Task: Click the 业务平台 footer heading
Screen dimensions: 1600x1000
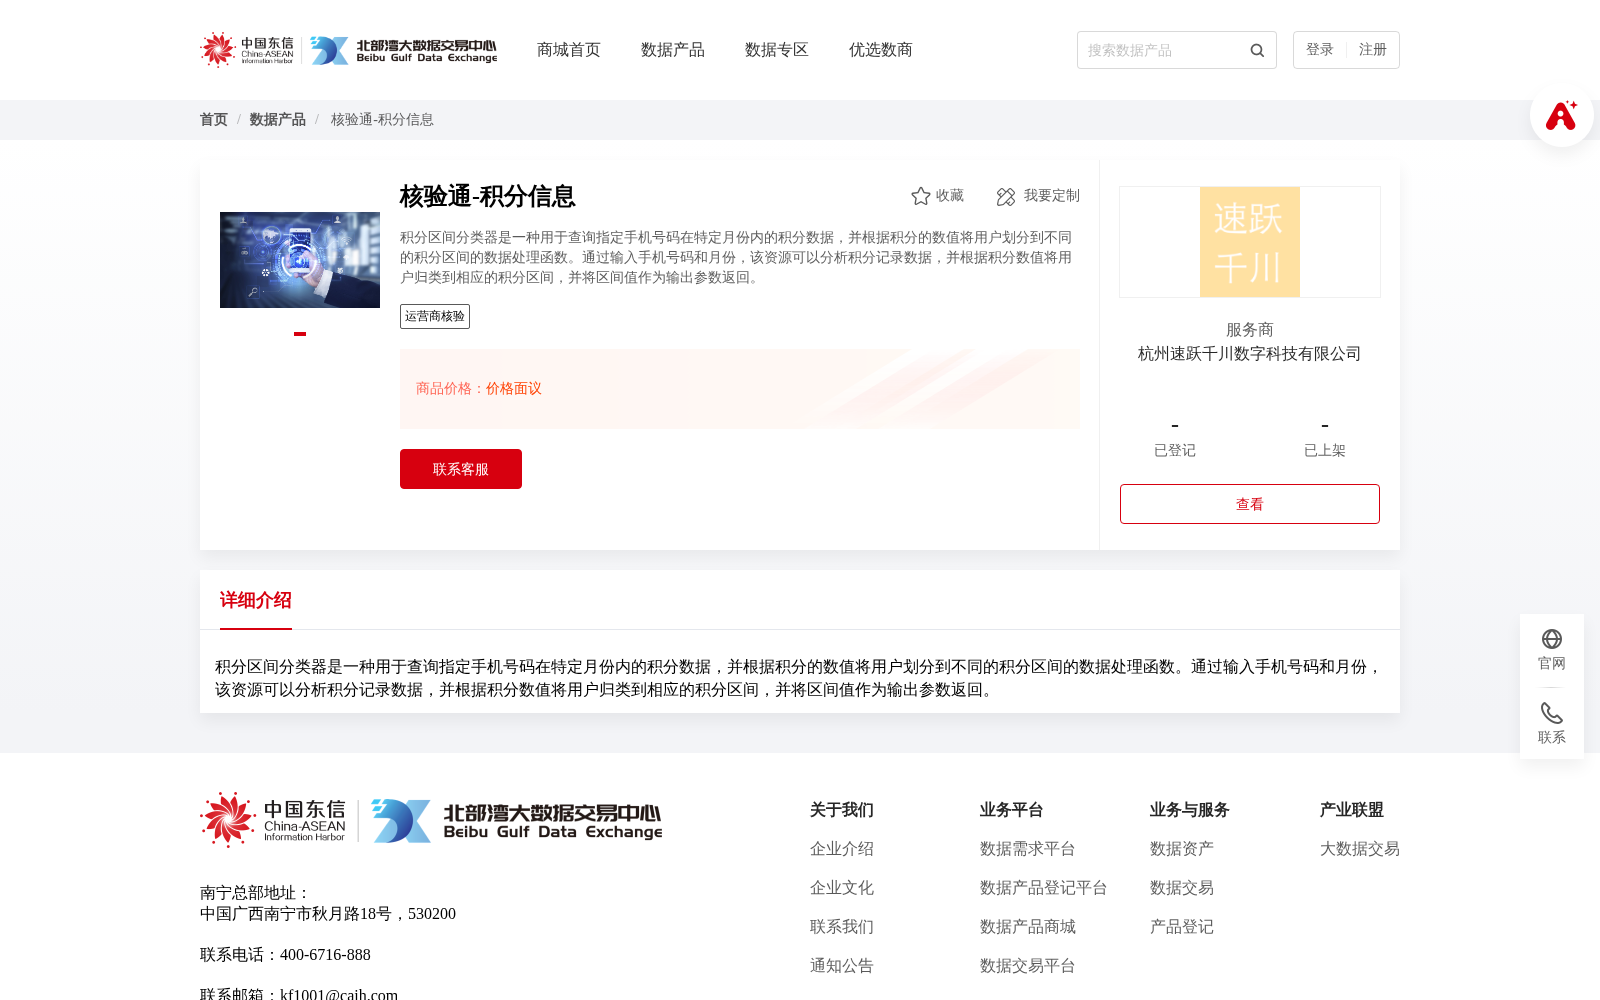Action: [x=1012, y=810]
